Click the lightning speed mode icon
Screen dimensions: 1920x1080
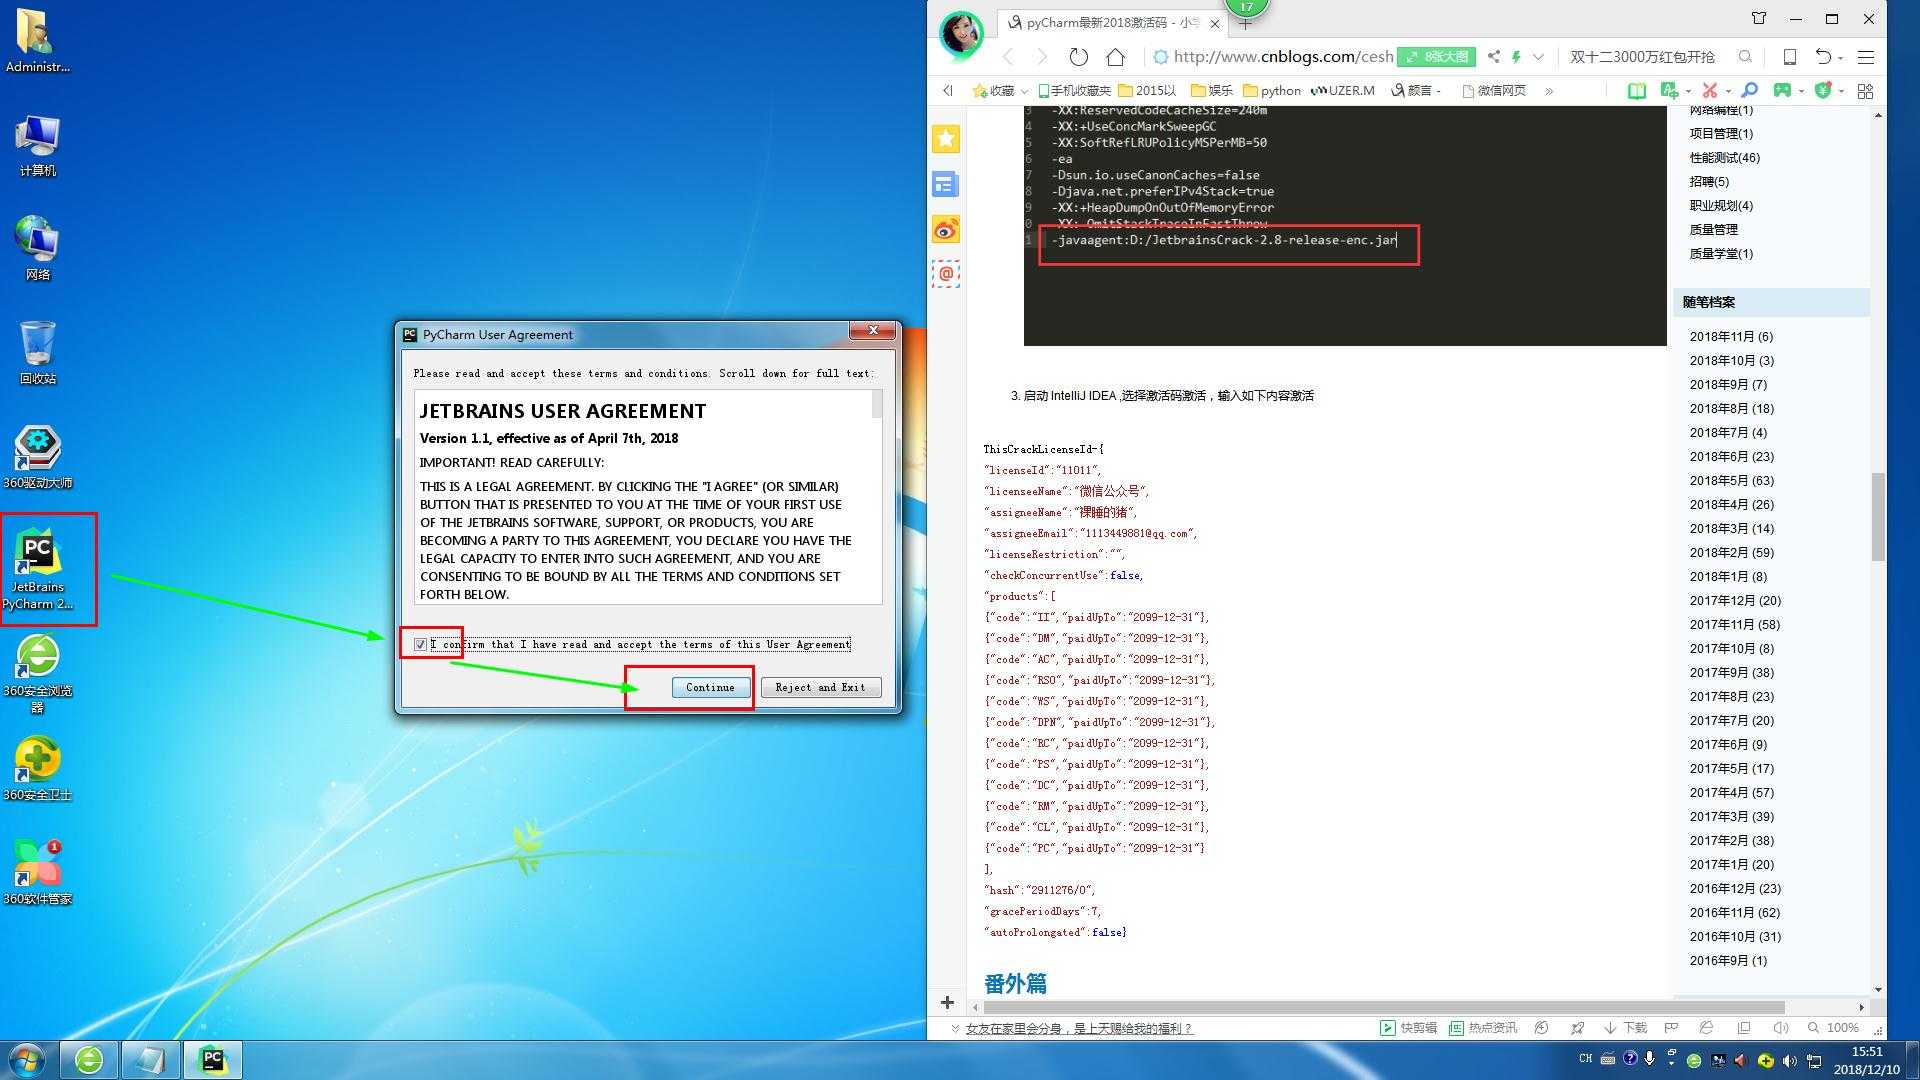(1516, 57)
